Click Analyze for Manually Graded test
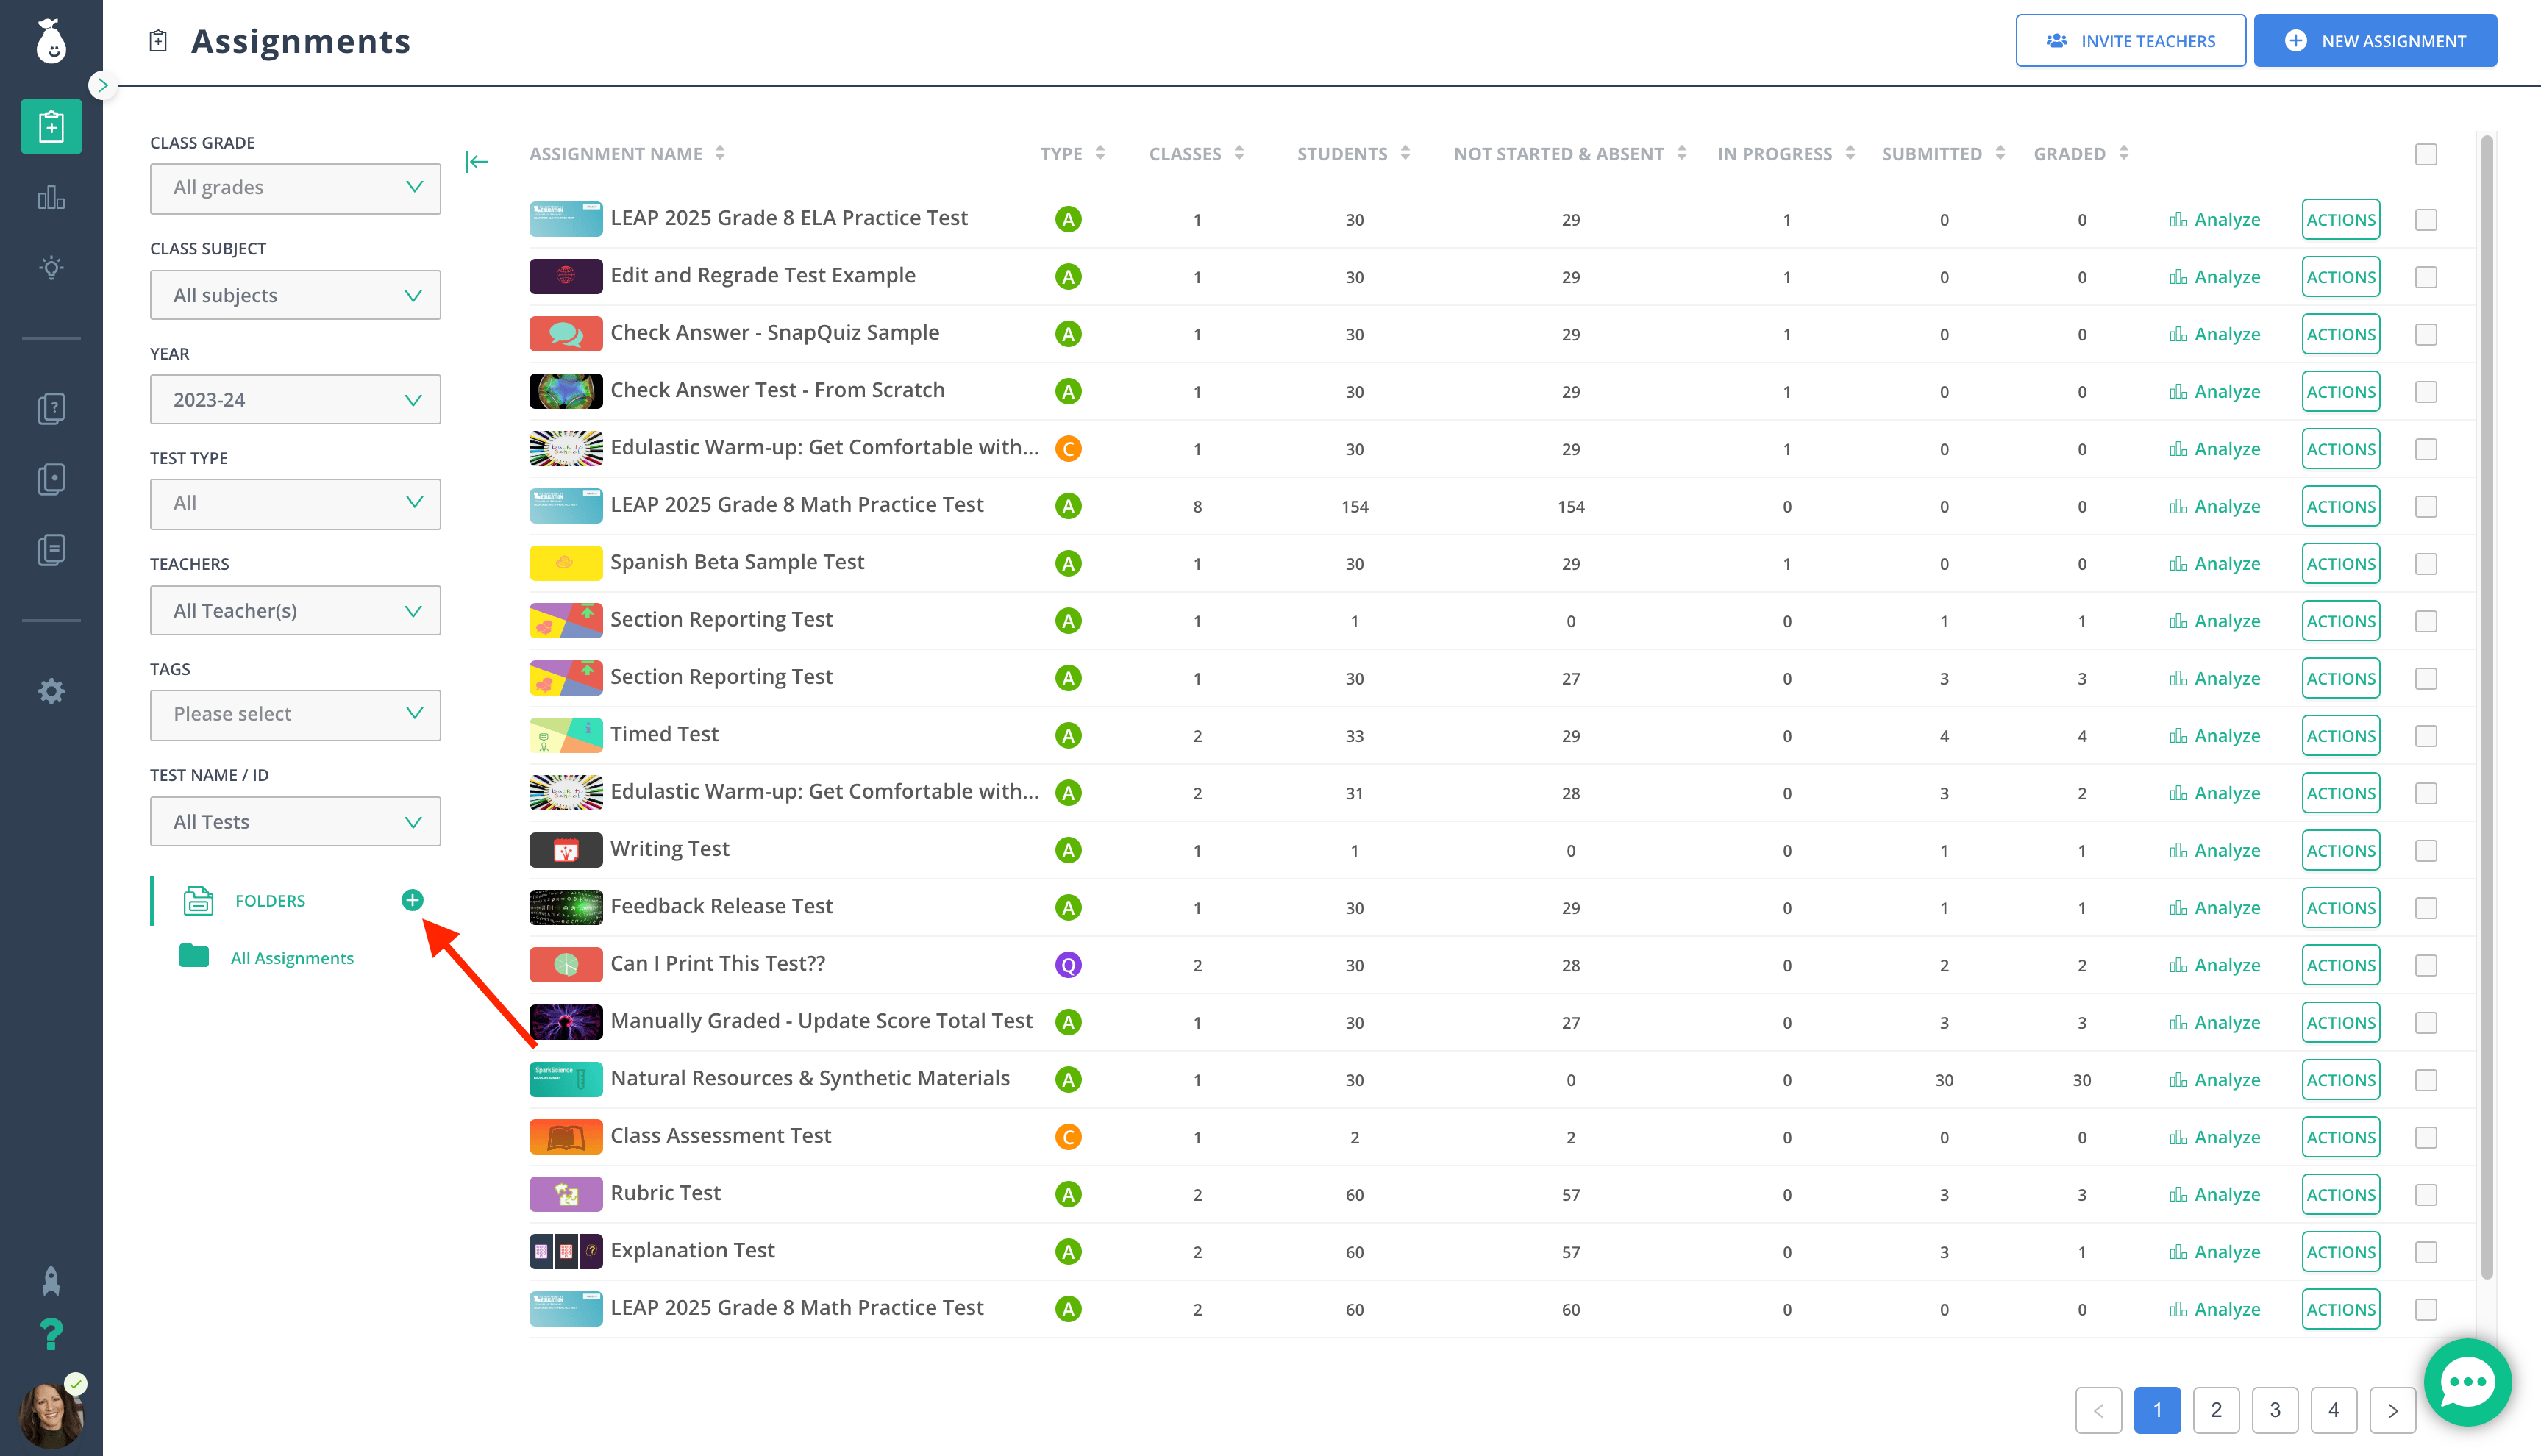 2214,1023
